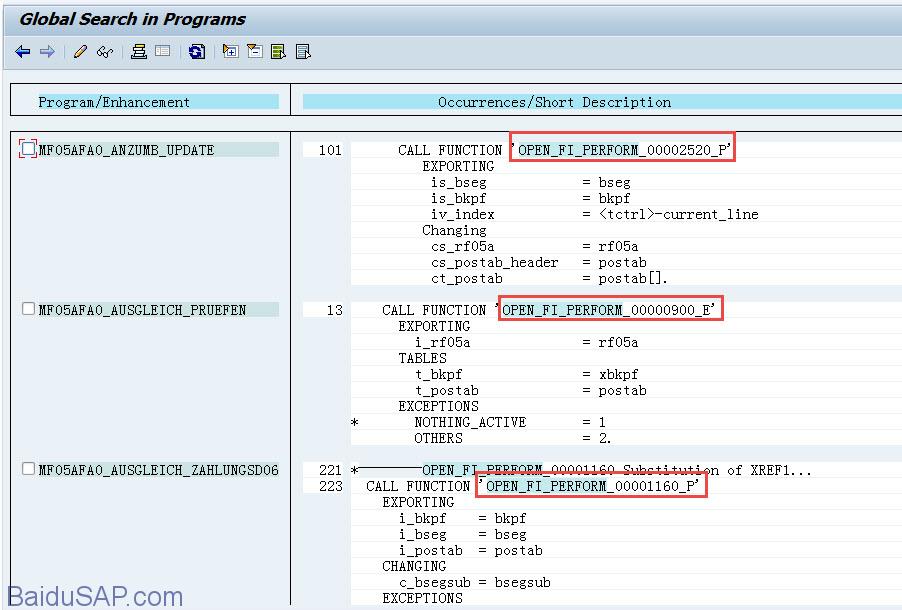Click the back arrow icon

coord(23,52)
